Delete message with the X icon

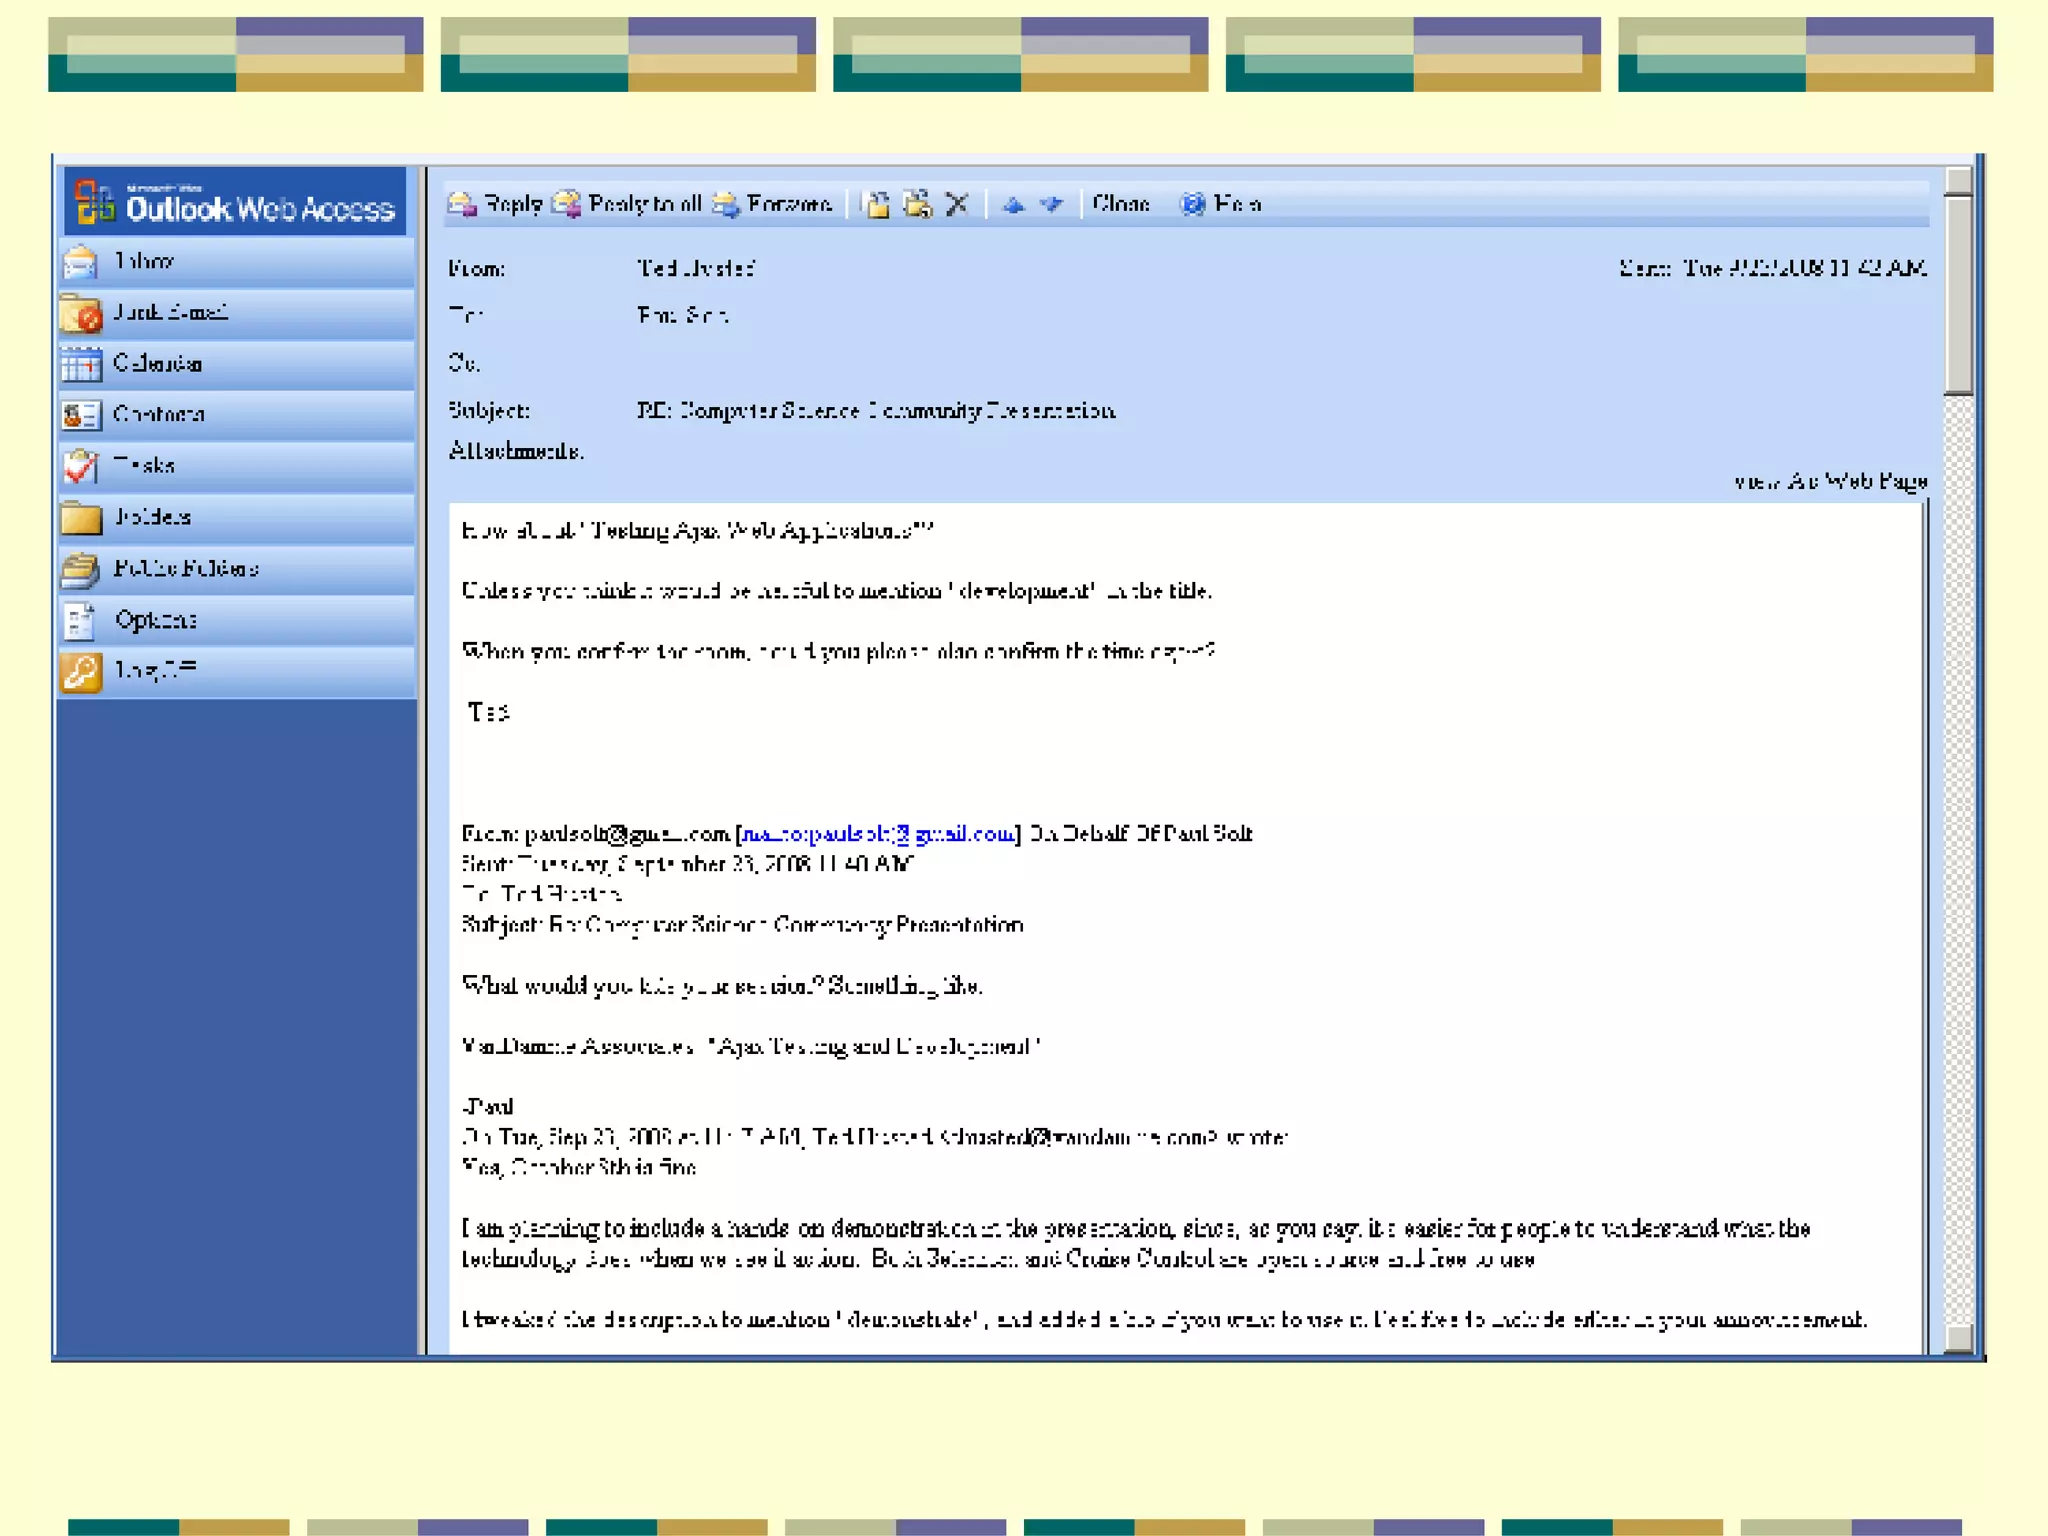click(x=957, y=205)
